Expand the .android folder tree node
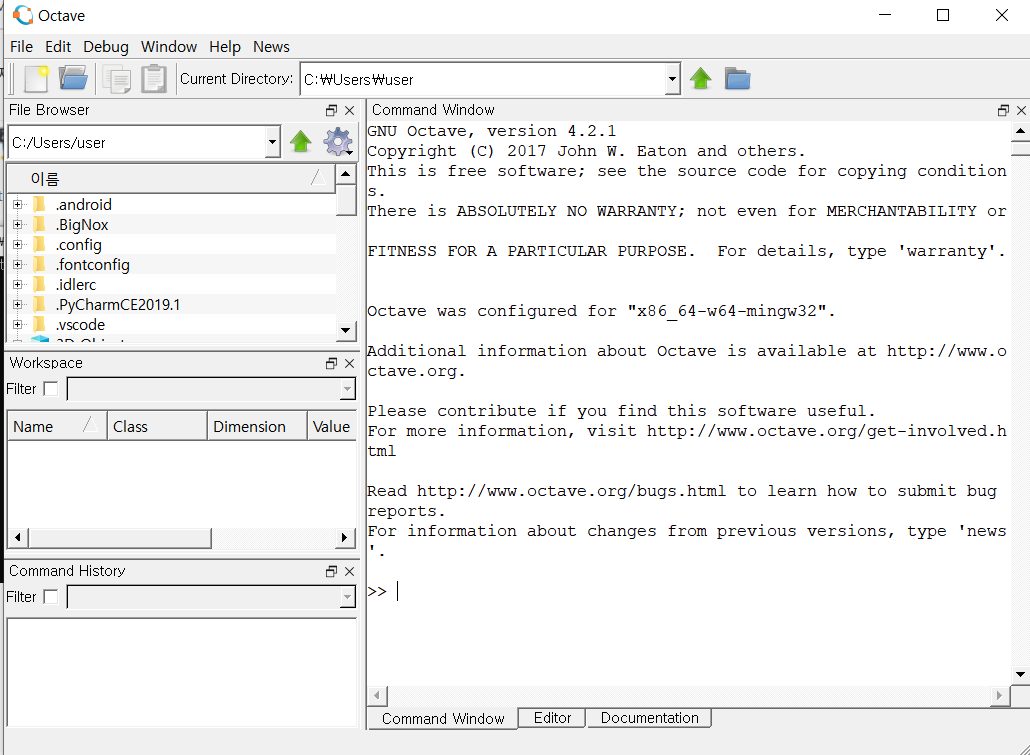Image resolution: width=1030 pixels, height=755 pixels. (18, 204)
